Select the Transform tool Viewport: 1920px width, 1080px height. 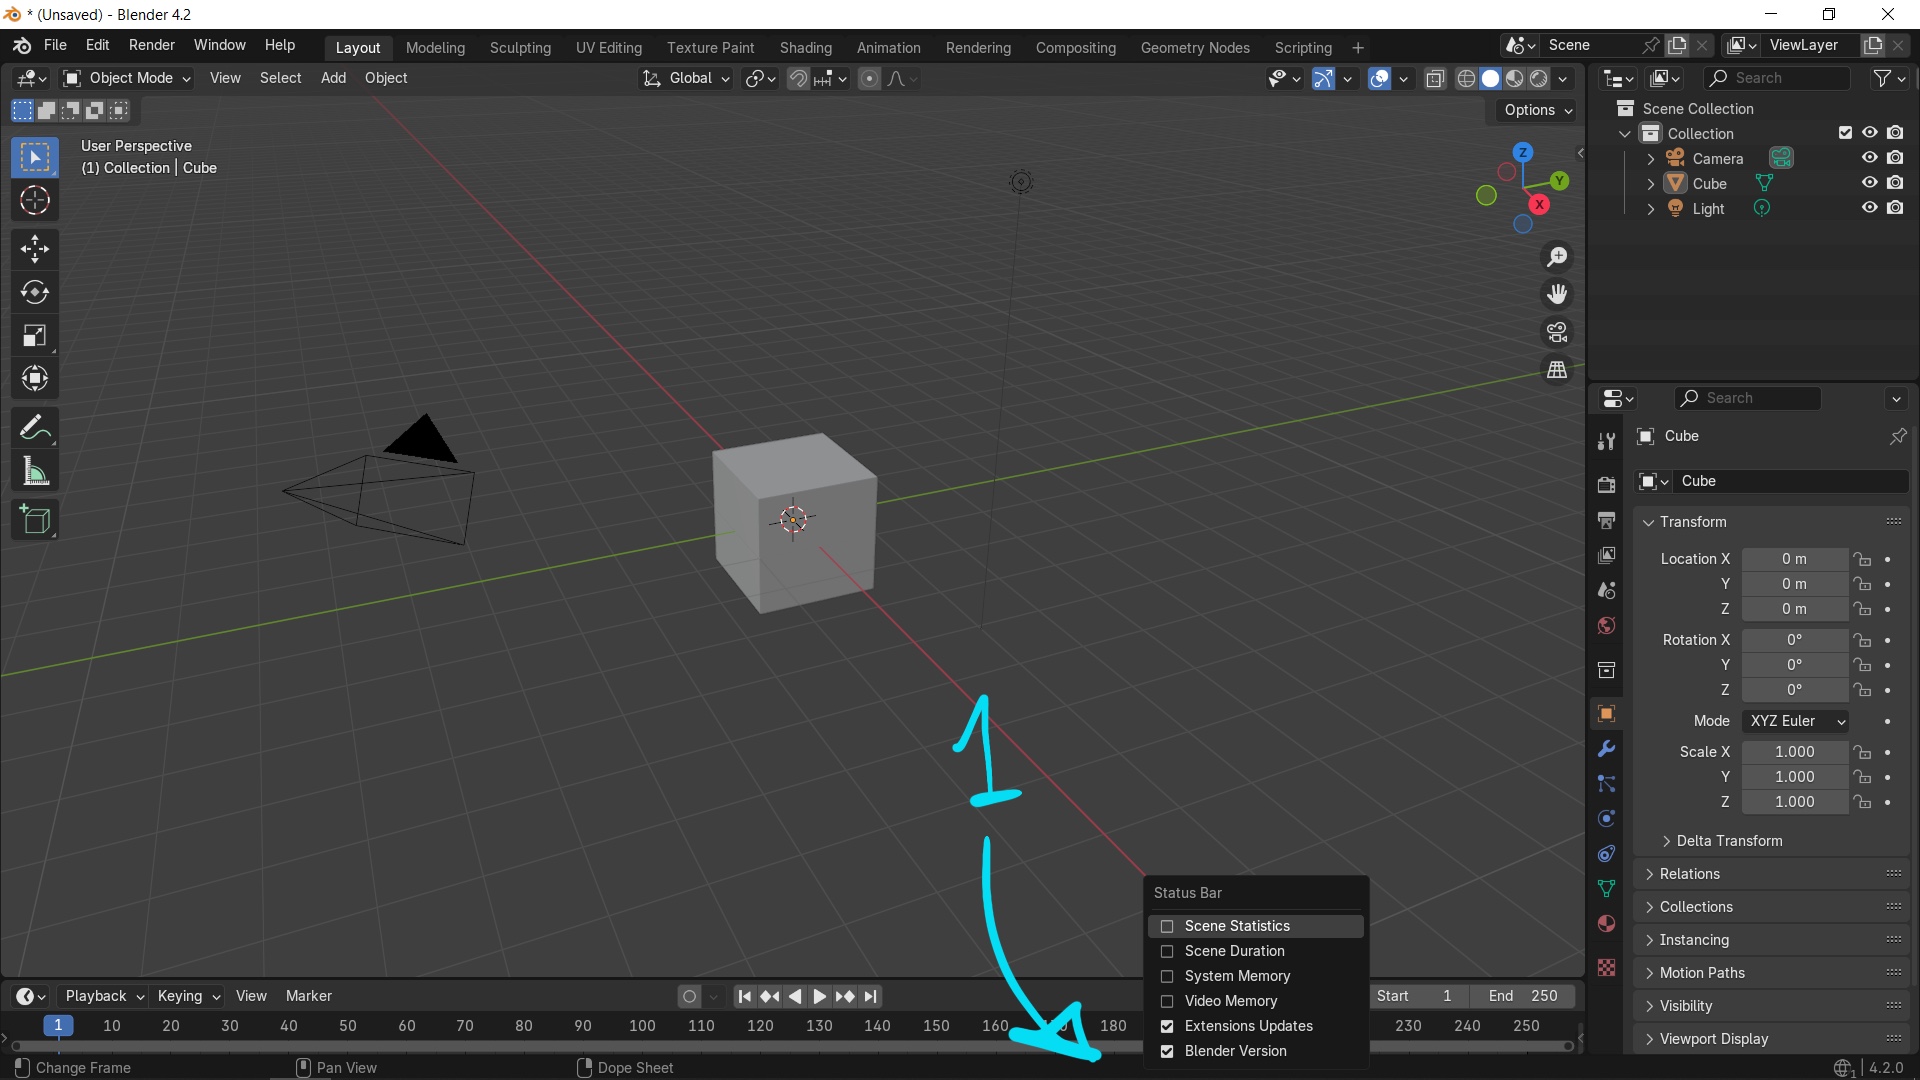[35, 379]
